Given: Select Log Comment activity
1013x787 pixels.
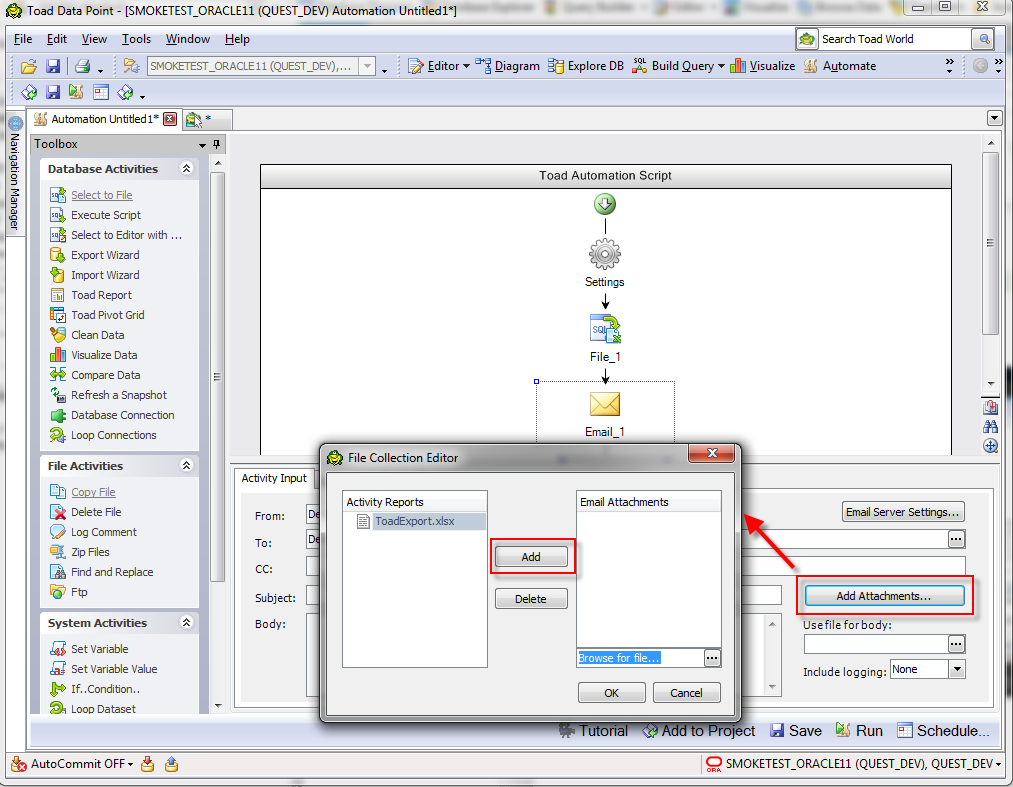Looking at the screenshot, I should (x=104, y=532).
